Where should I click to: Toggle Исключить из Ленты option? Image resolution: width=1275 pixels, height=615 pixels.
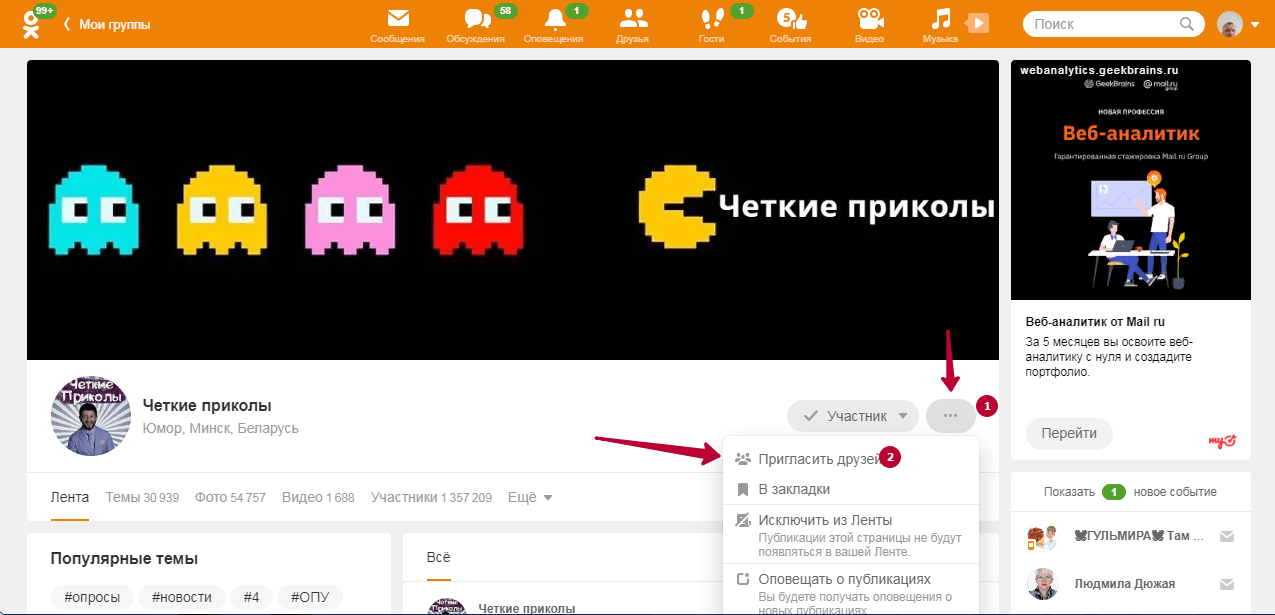pos(824,520)
